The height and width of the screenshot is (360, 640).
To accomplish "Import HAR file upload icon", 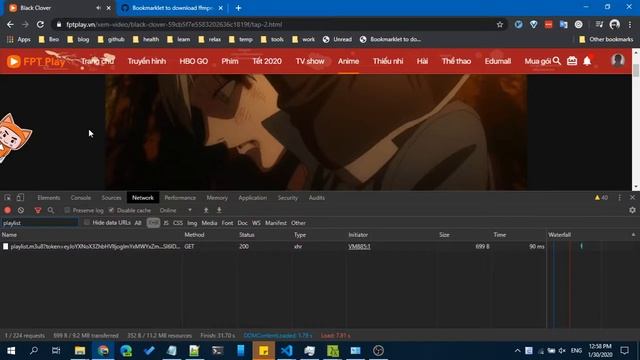I will (x=206, y=210).
